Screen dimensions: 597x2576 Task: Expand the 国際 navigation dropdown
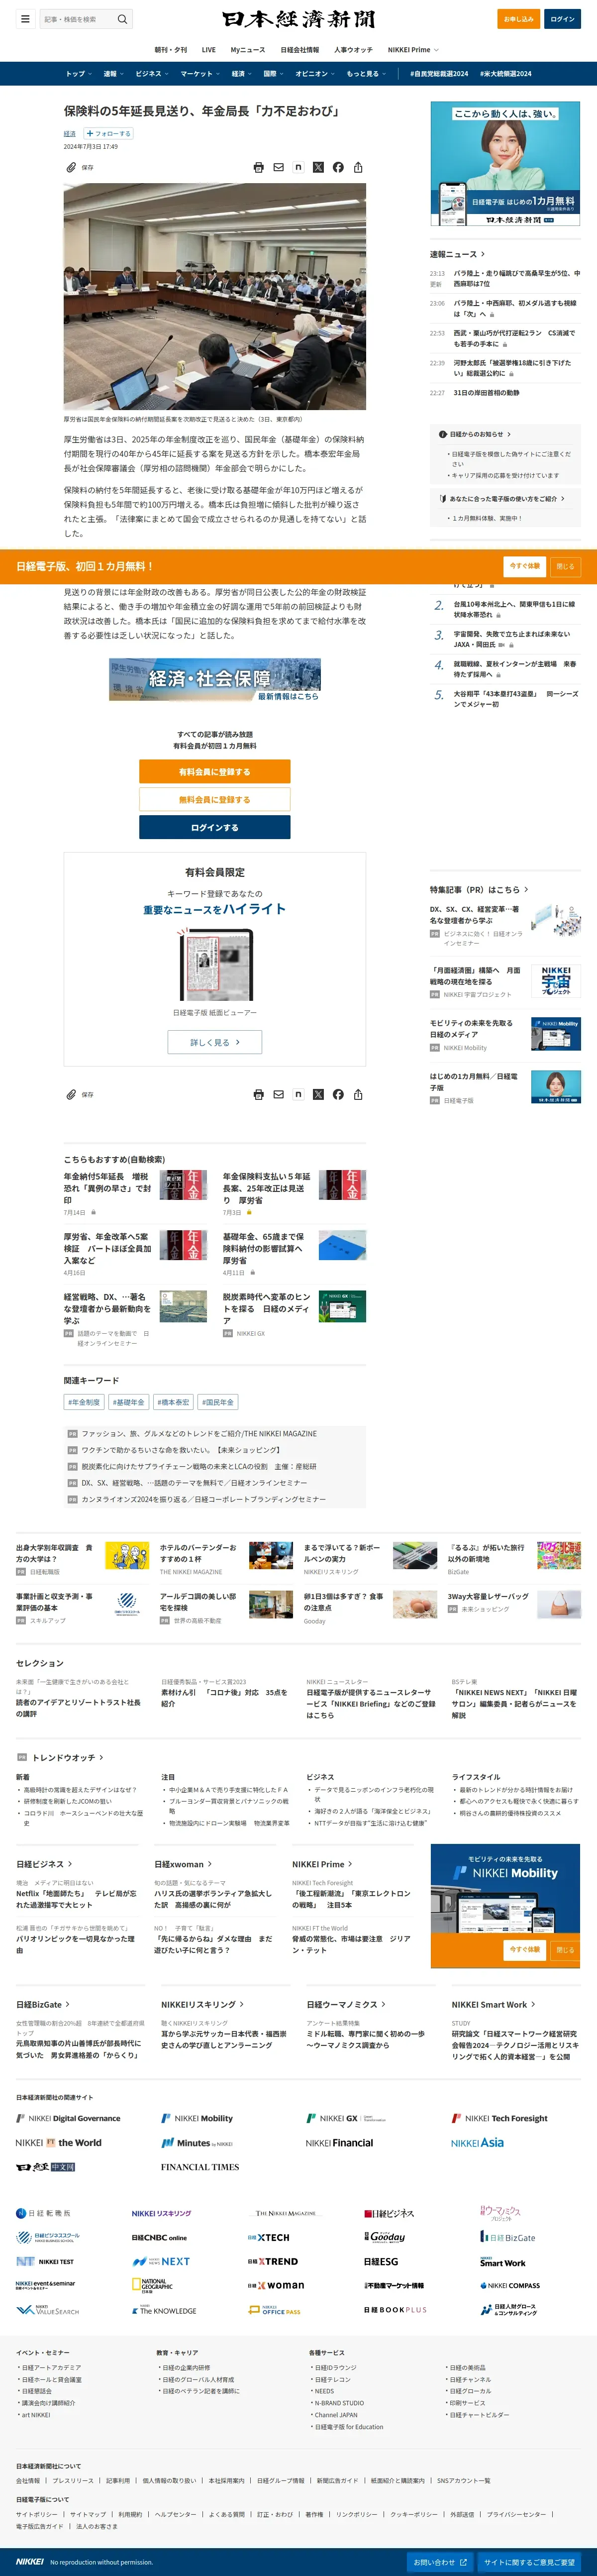274,73
